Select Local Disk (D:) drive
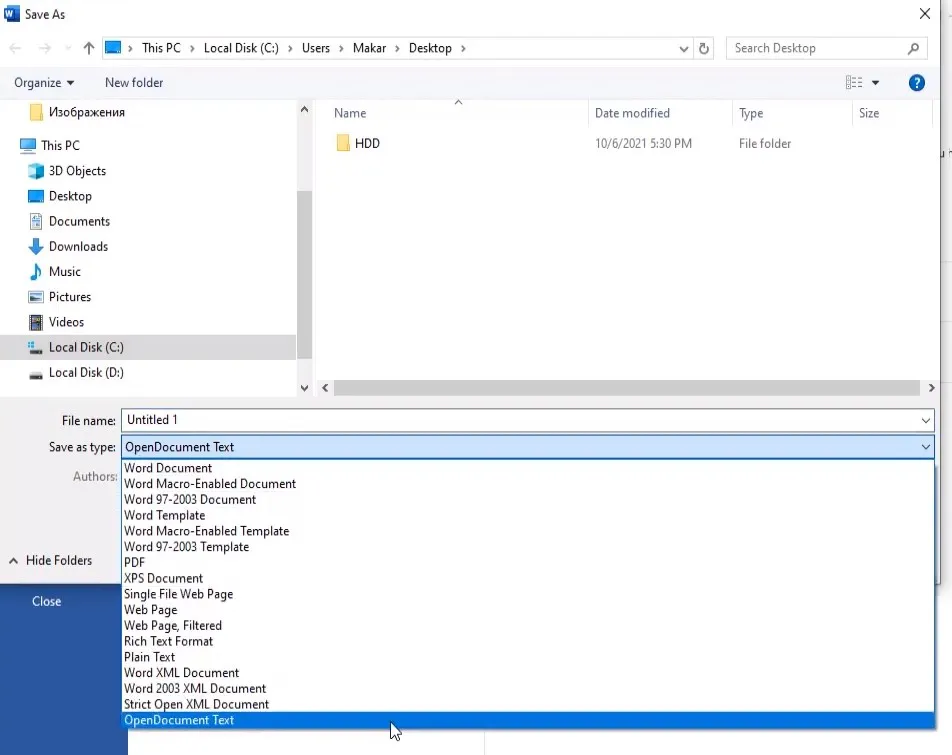Viewport: 952px width, 755px height. (85, 372)
